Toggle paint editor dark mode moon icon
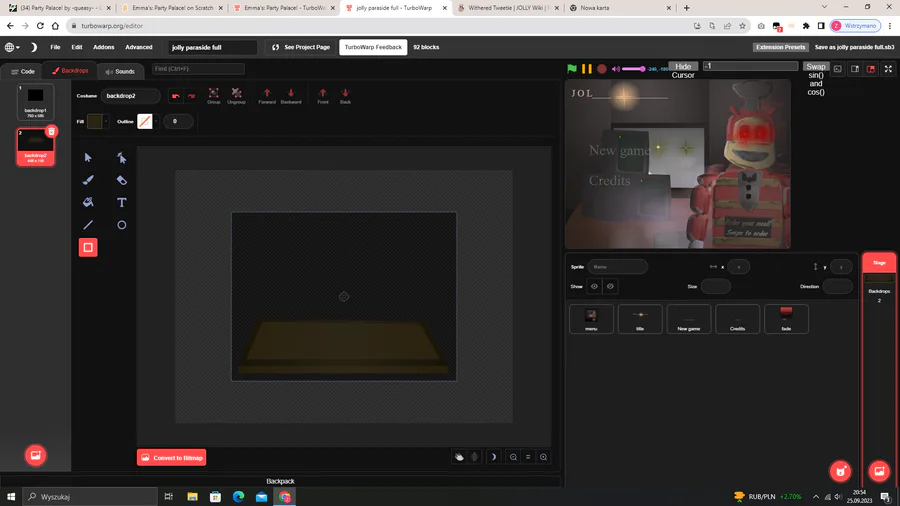 [493, 457]
